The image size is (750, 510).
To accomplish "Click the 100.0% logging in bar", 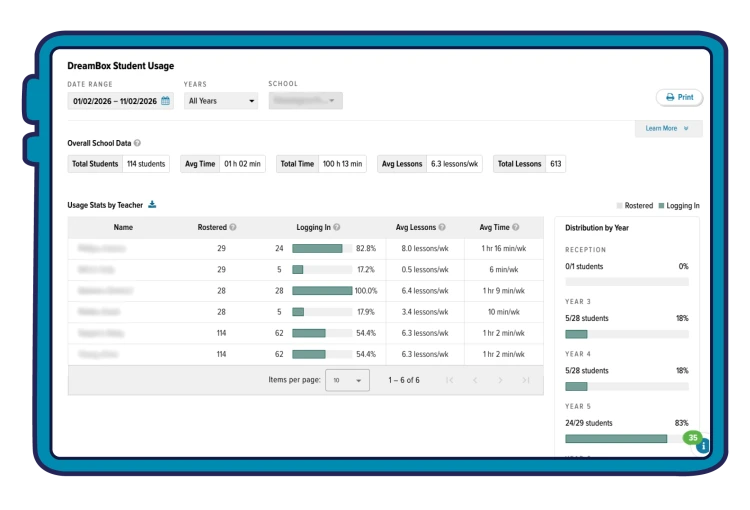I will pos(322,291).
